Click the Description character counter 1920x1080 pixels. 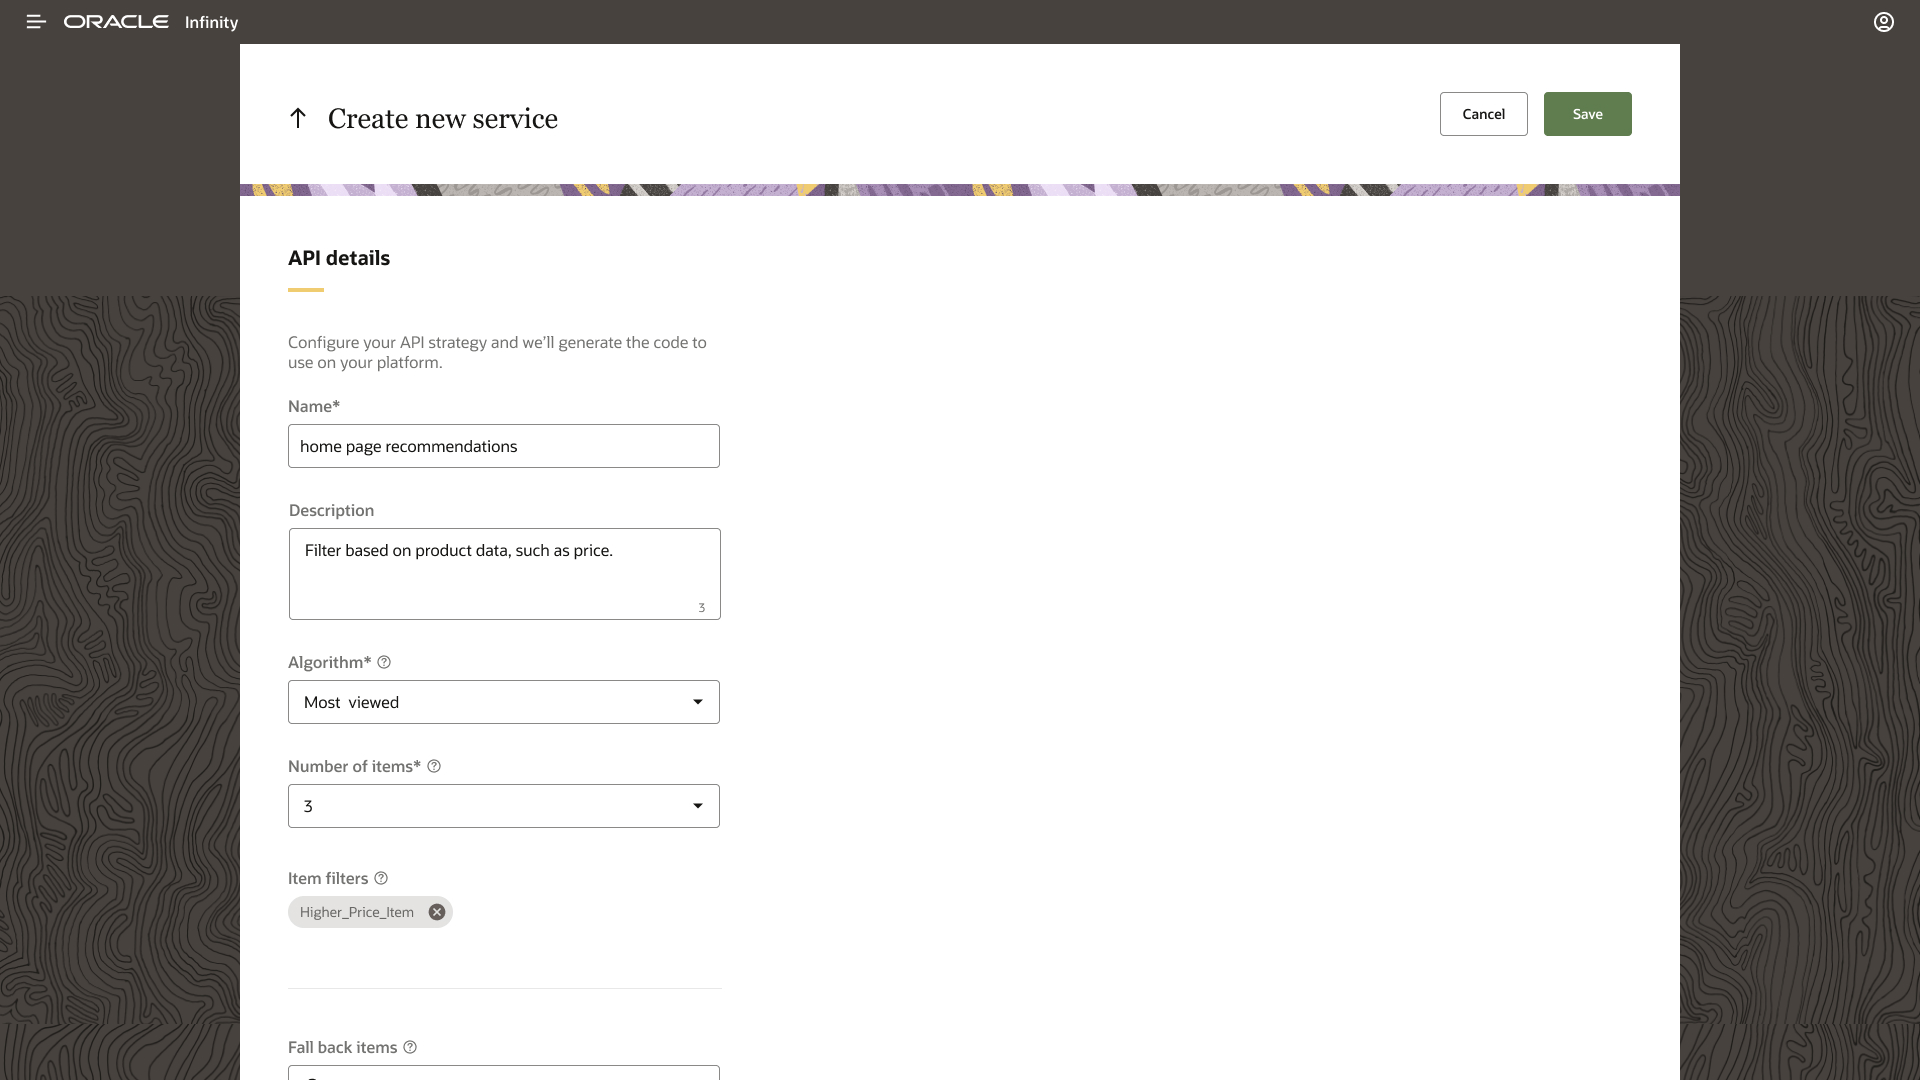pyautogui.click(x=701, y=608)
